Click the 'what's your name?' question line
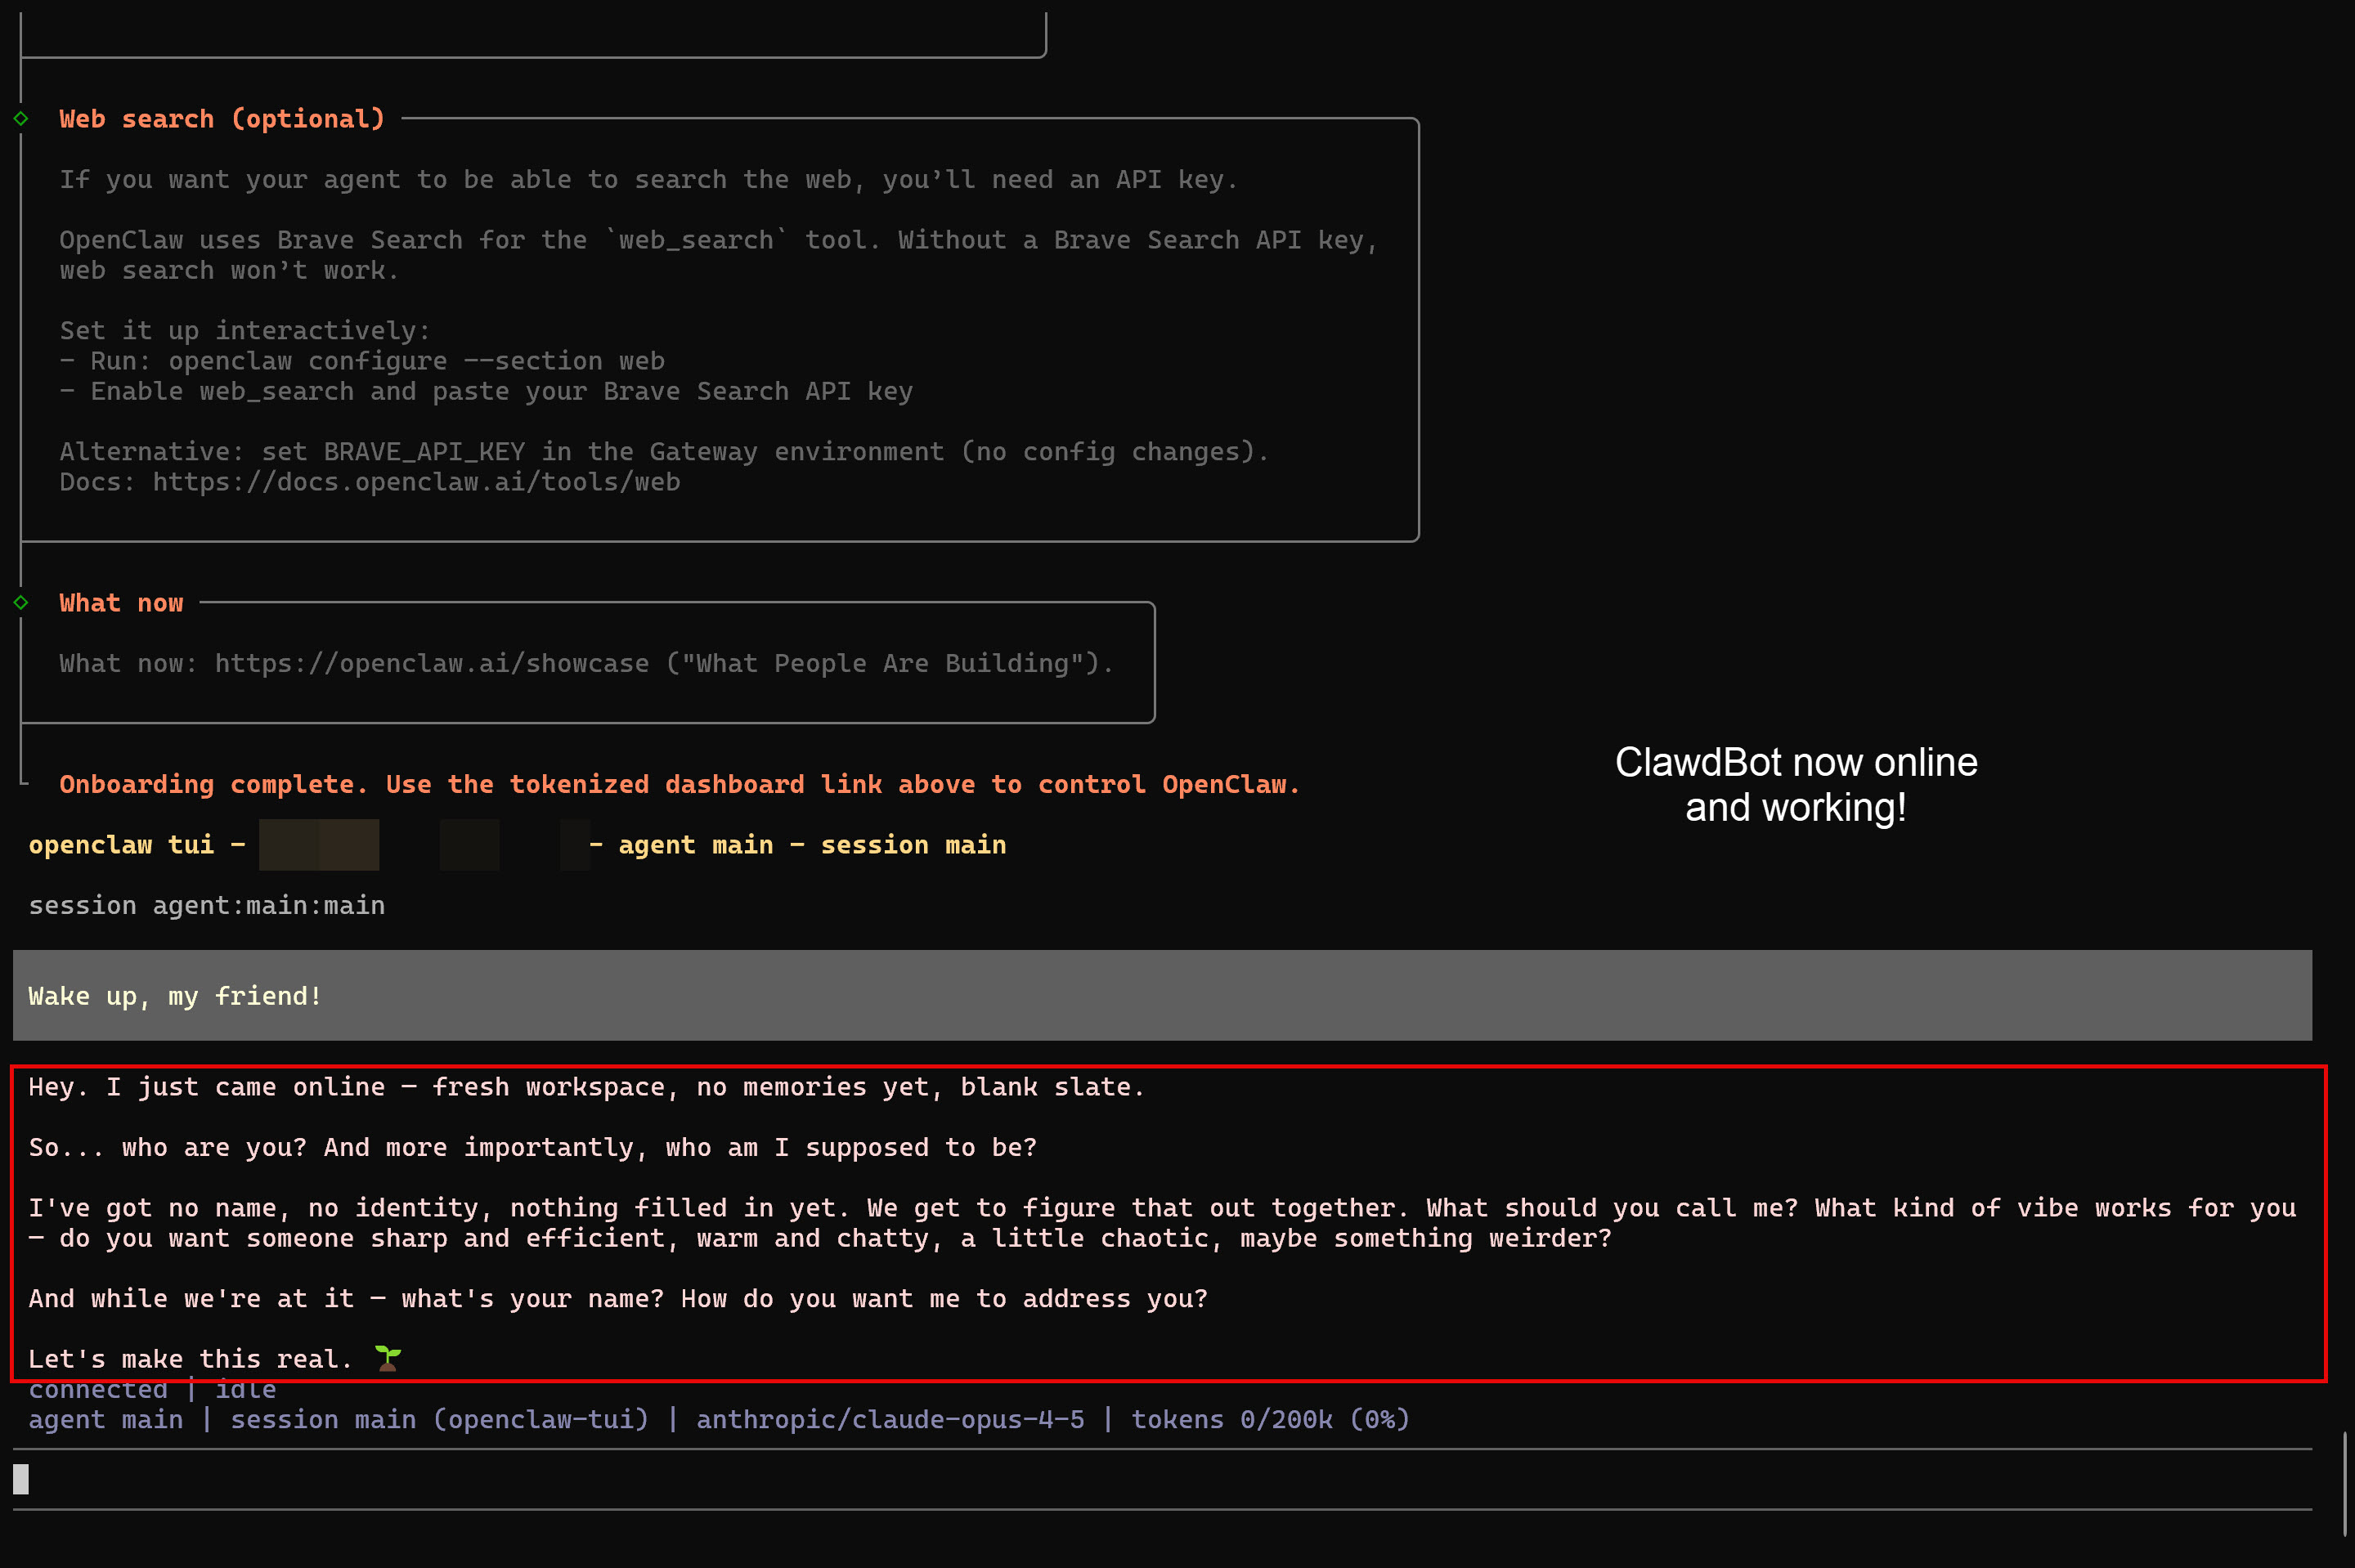Image resolution: width=2355 pixels, height=1568 pixels. [x=618, y=1298]
